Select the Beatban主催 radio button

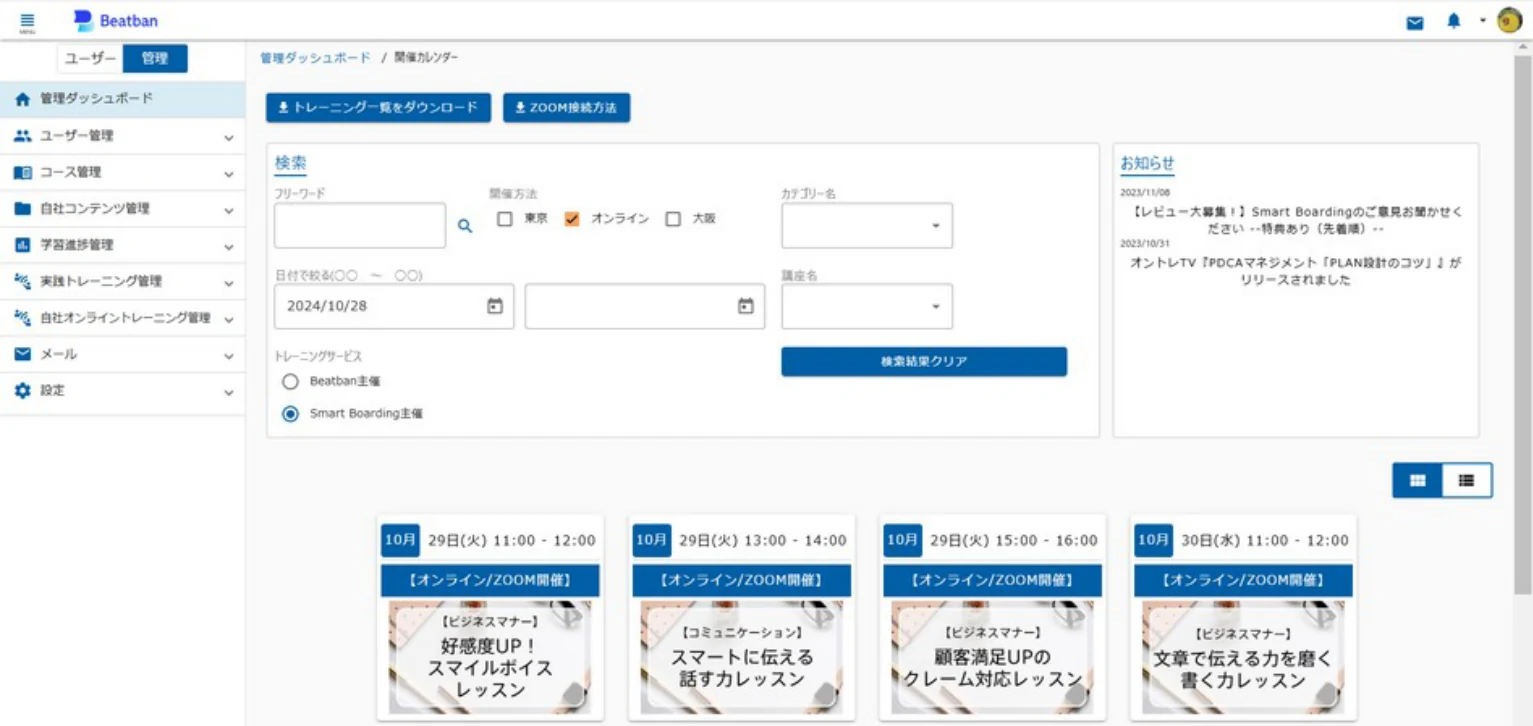click(290, 381)
